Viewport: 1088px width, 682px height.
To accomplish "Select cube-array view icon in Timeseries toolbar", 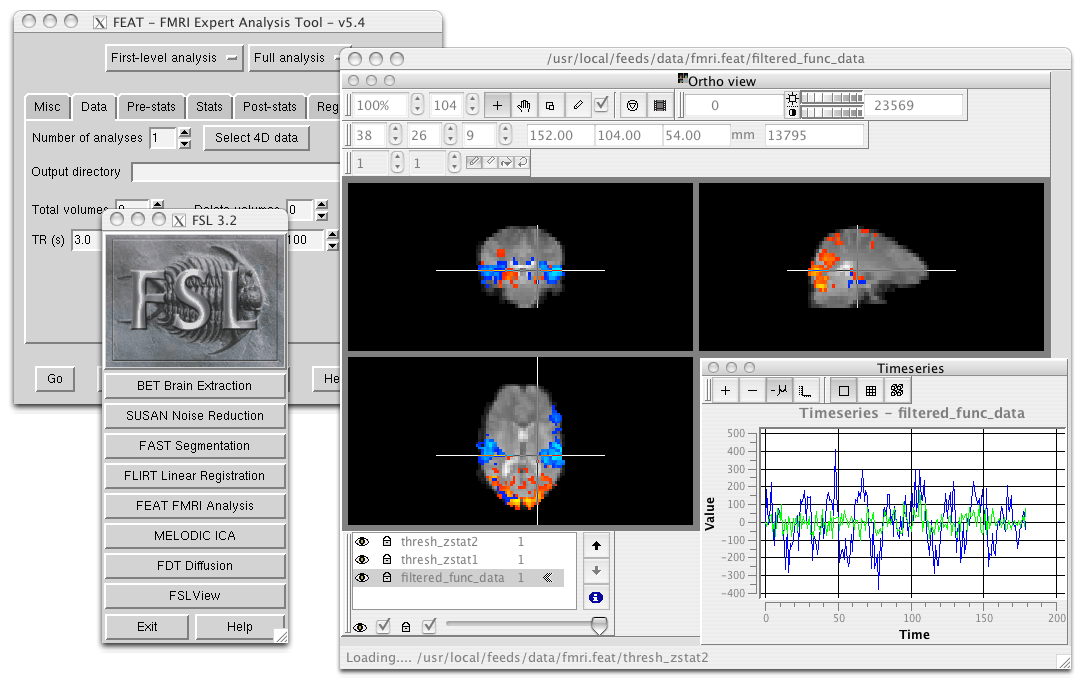I will point(897,391).
